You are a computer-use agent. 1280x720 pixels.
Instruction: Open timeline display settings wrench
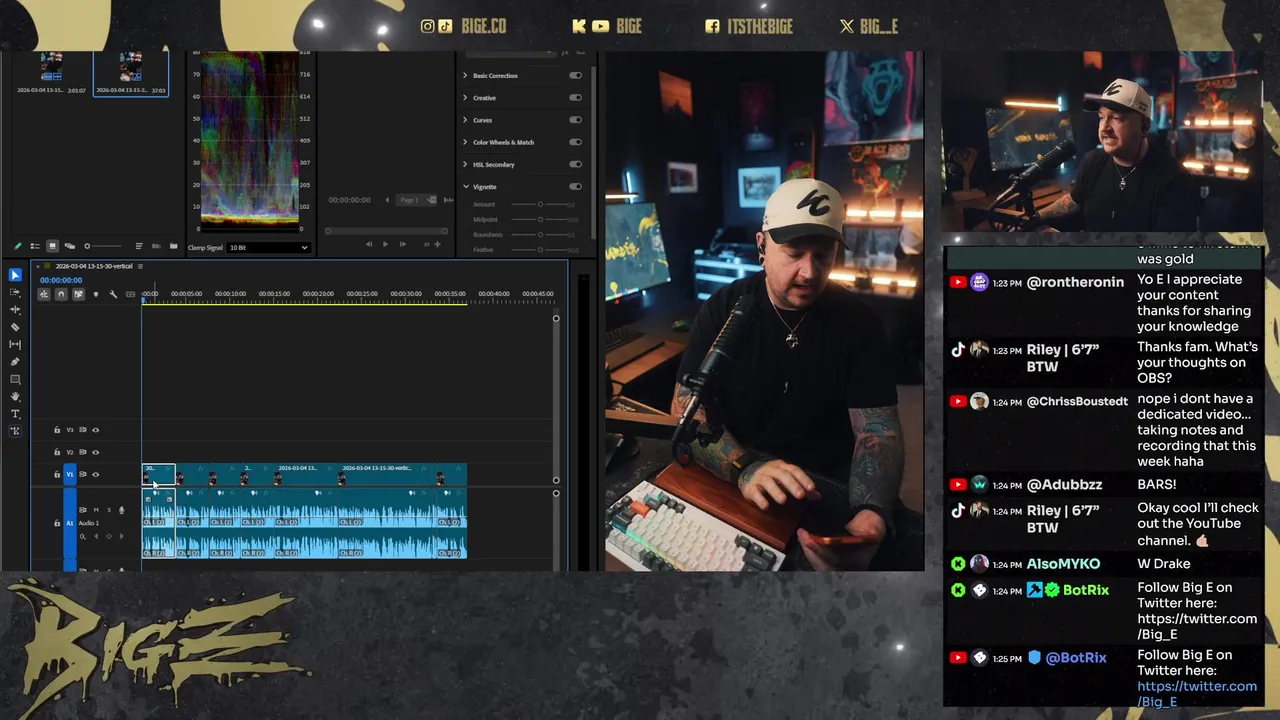pos(113,294)
